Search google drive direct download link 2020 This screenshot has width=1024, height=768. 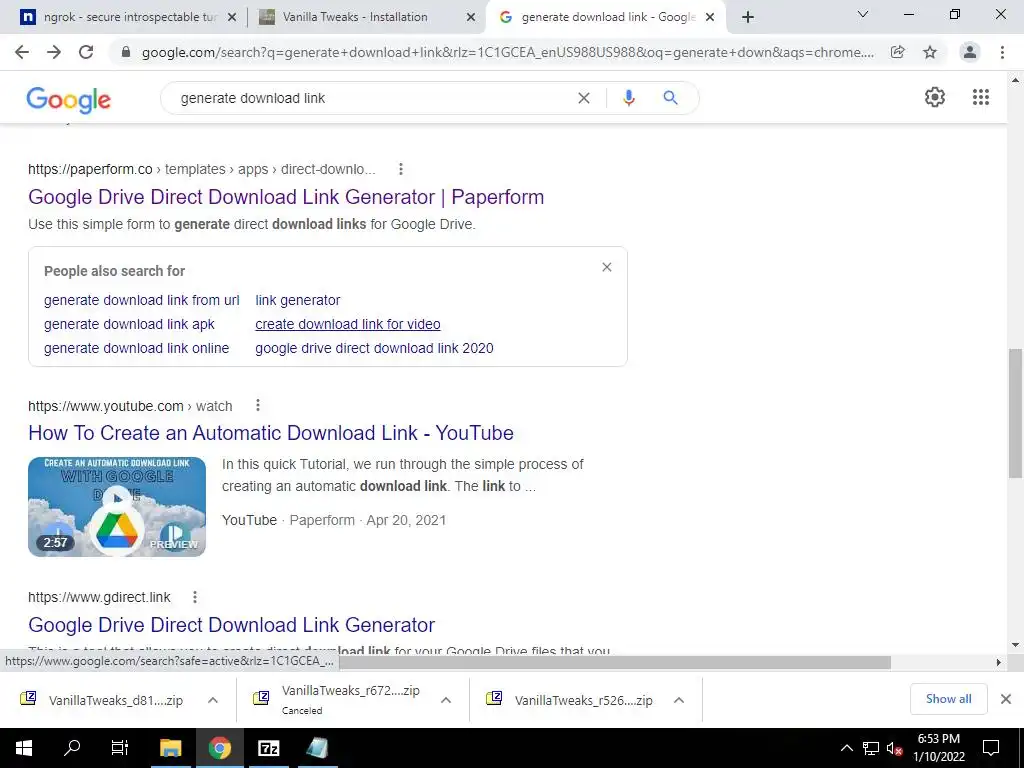[374, 348]
